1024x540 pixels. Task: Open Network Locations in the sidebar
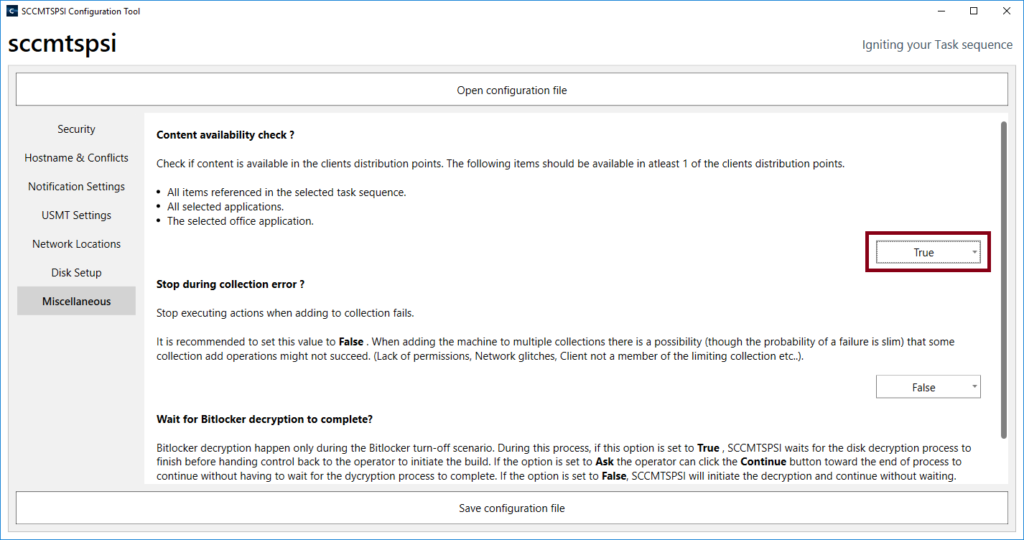[x=76, y=244]
